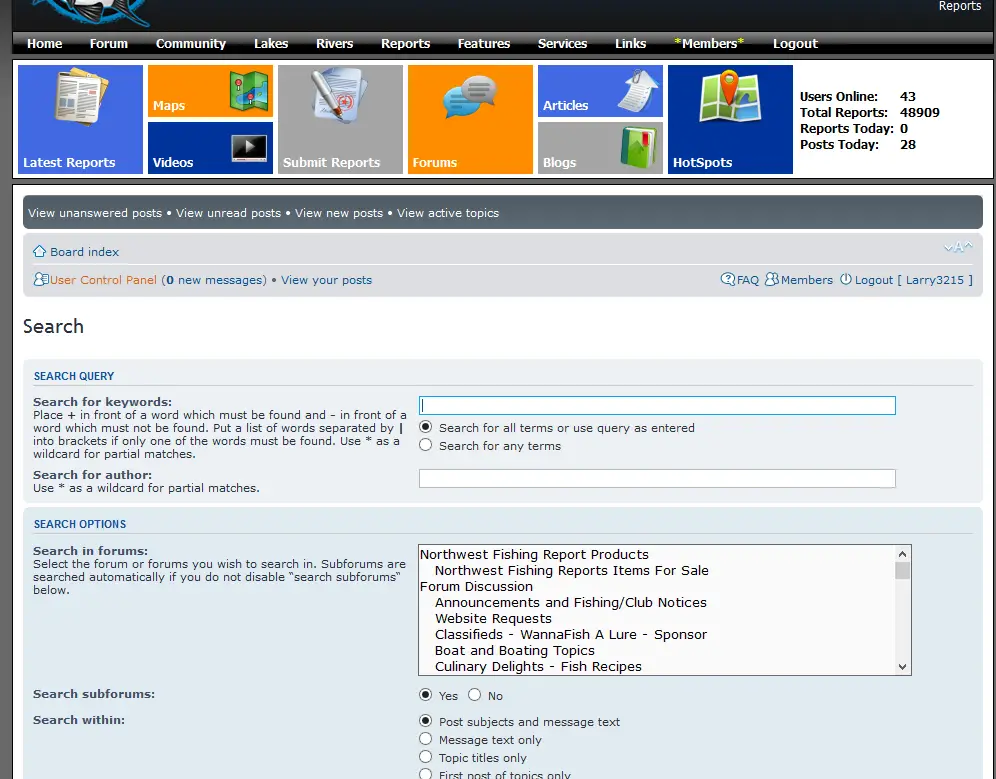Select 'Topic titles only' radio button
Image resolution: width=996 pixels, height=779 pixels.
(x=426, y=758)
